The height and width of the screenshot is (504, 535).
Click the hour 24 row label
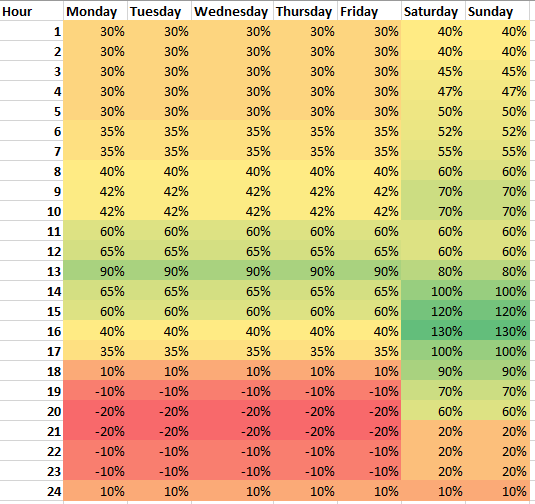31,491
